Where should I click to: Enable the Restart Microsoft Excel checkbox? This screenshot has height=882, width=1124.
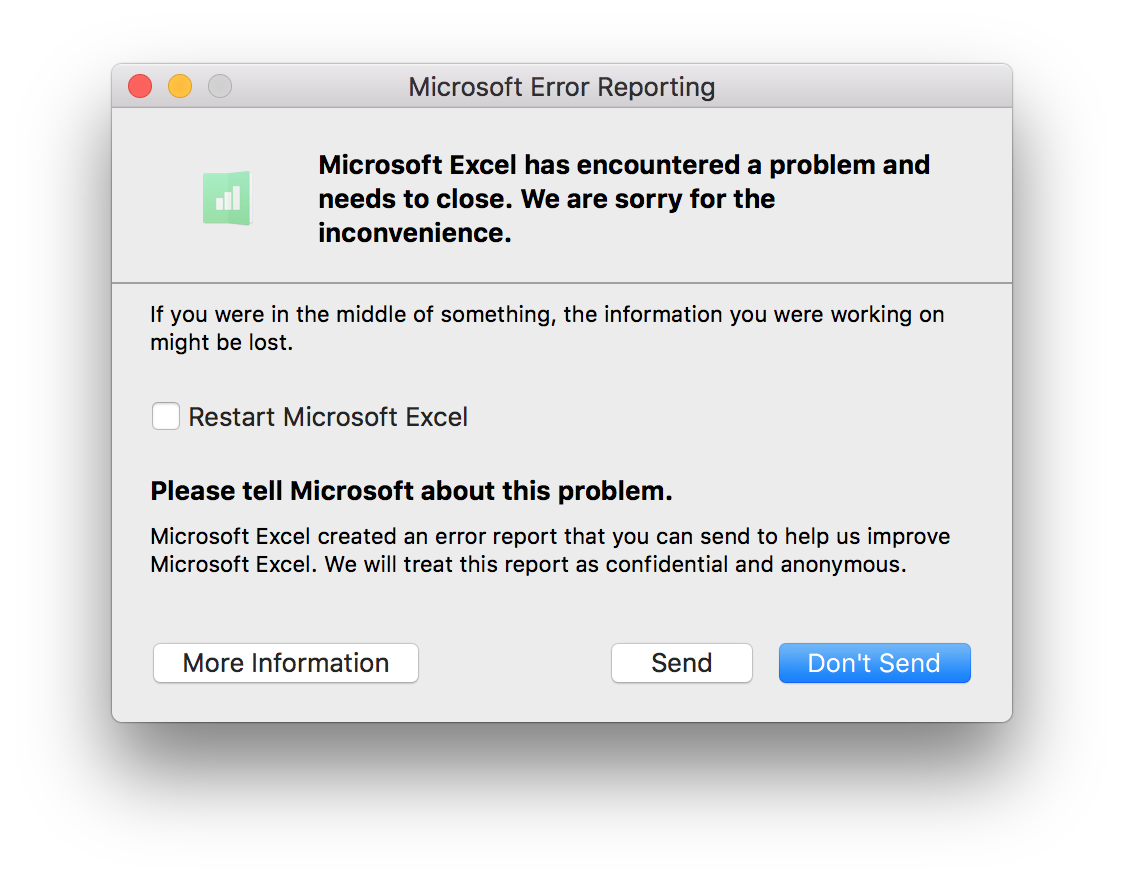[x=166, y=416]
